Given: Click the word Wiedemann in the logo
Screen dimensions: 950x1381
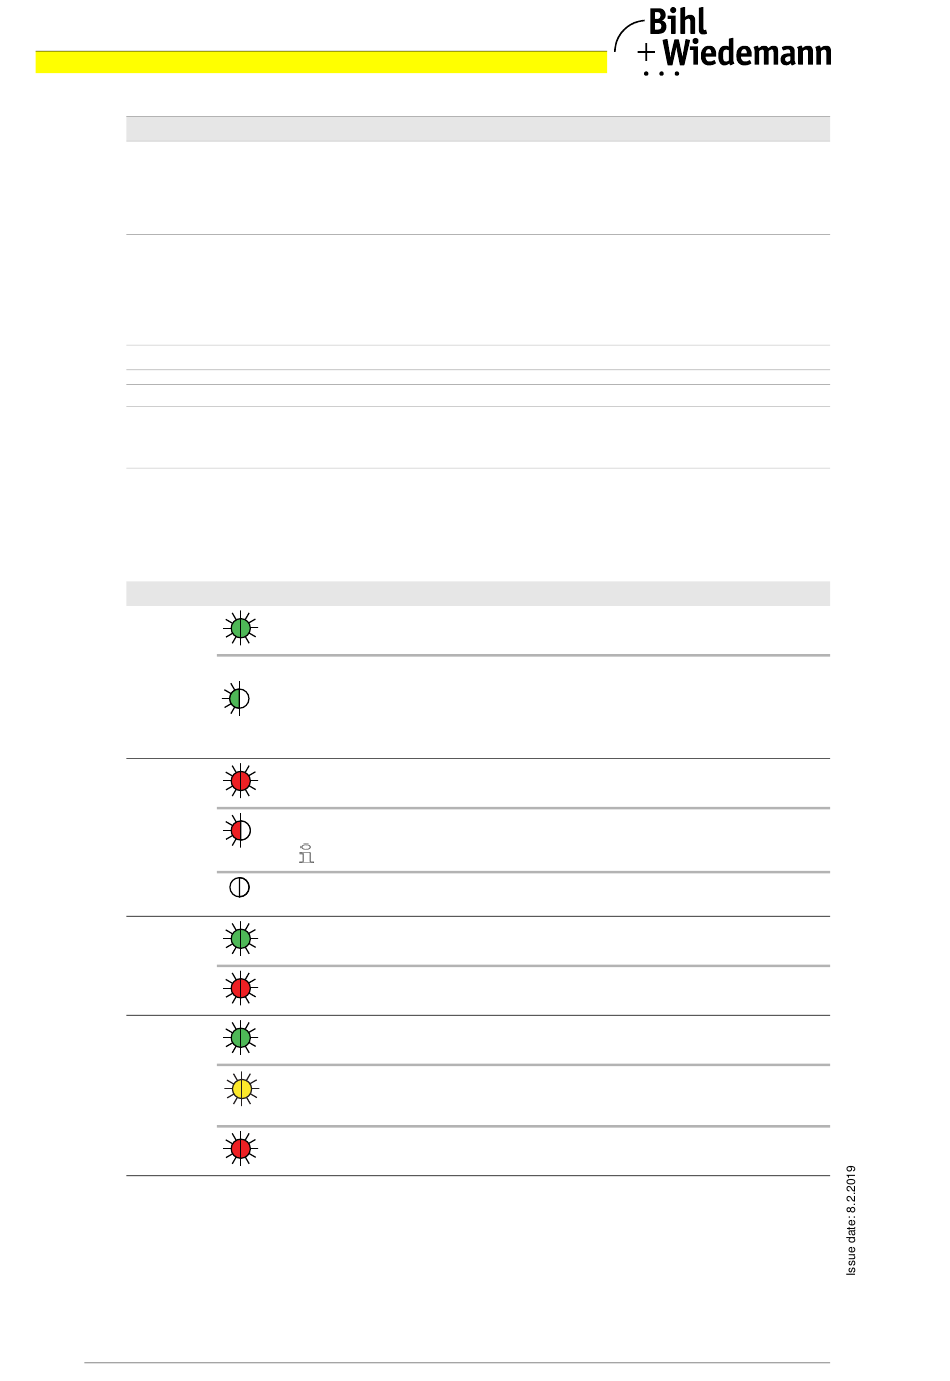Looking at the screenshot, I should (x=747, y=53).
